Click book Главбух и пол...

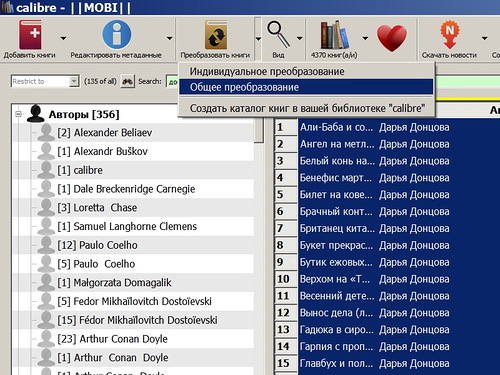(337, 363)
